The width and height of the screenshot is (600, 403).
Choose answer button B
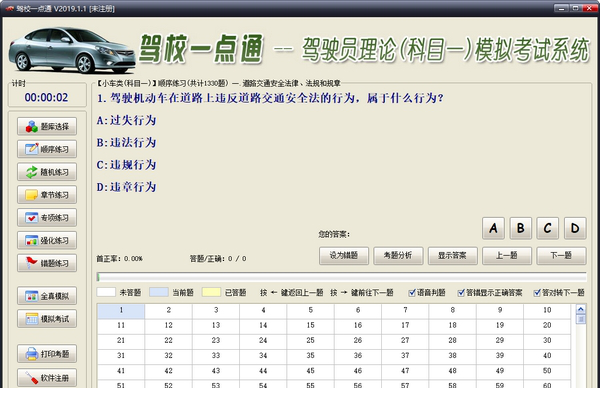click(520, 228)
